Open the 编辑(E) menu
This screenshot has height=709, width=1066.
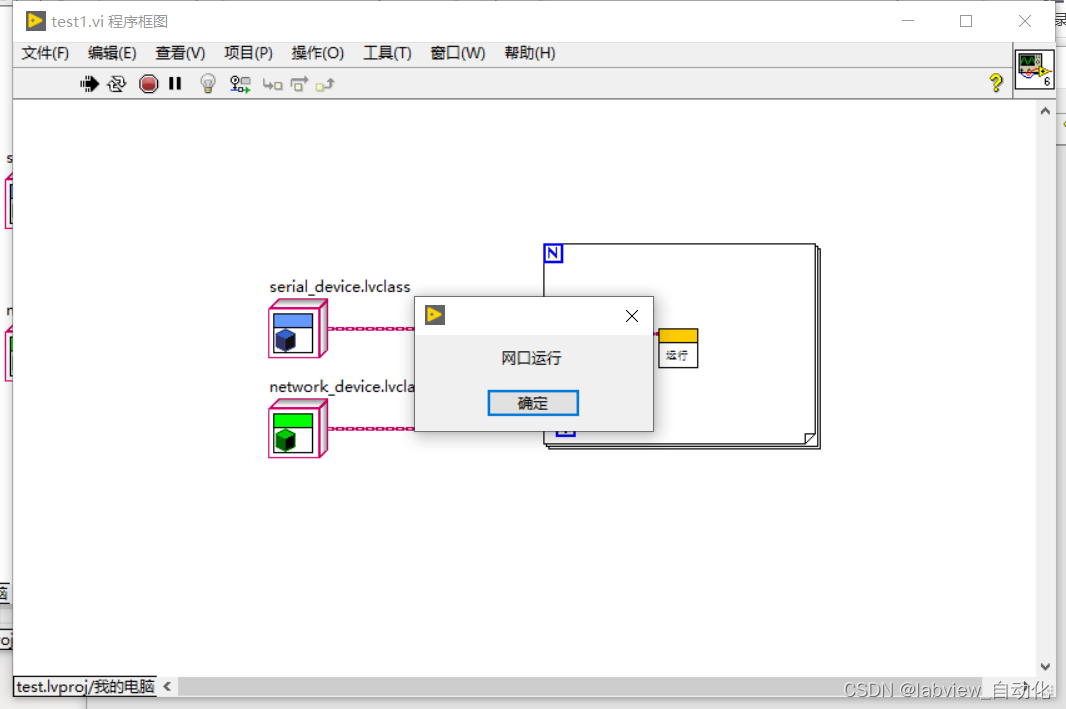coord(112,53)
